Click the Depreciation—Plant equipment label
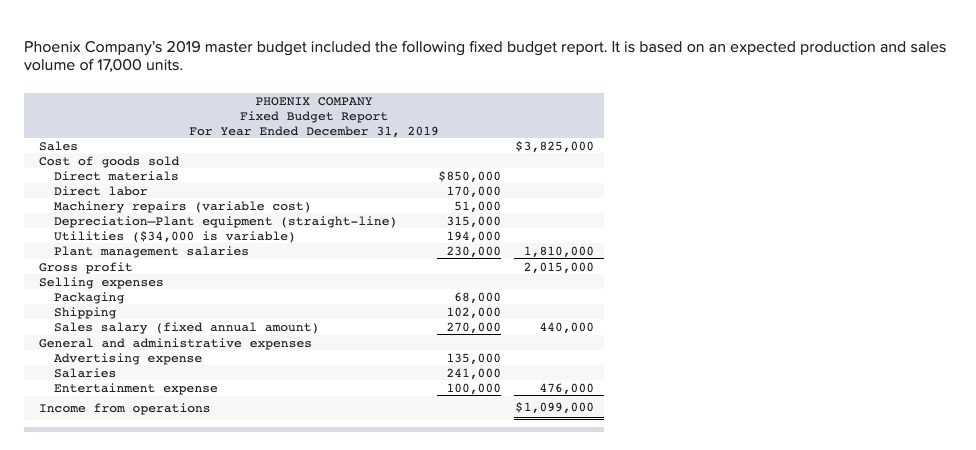 225,221
